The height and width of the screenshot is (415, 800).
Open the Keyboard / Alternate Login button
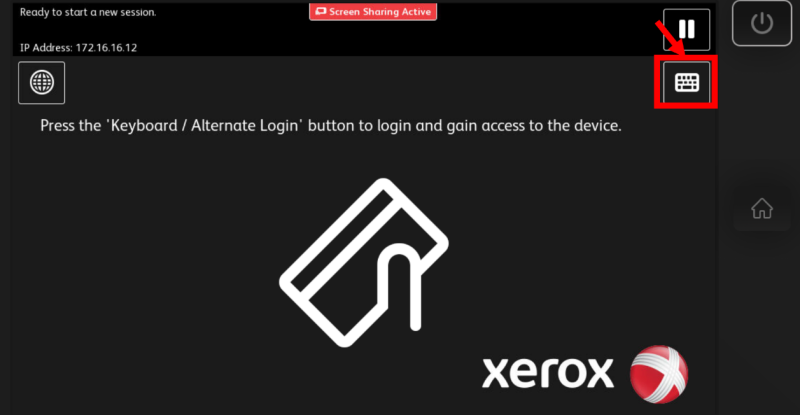tap(686, 82)
